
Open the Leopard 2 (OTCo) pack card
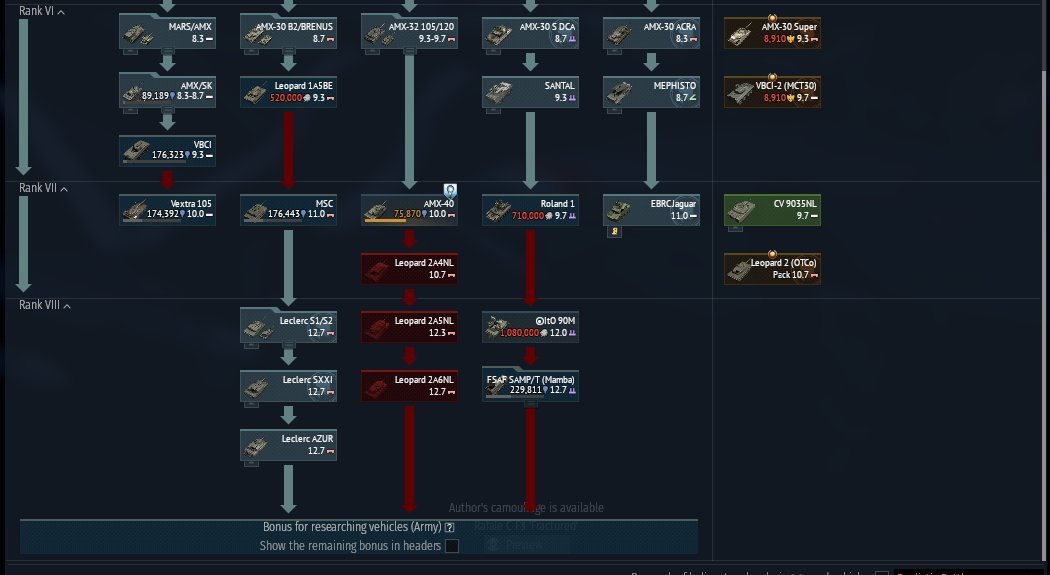[x=772, y=268]
